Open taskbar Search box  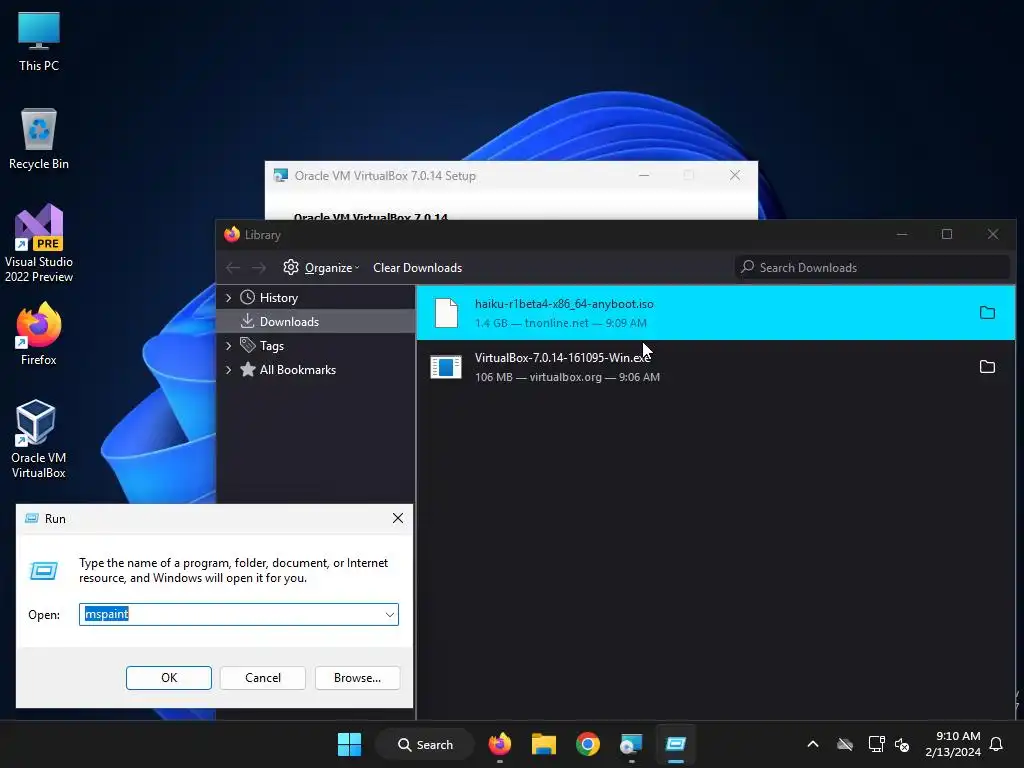[425, 744]
